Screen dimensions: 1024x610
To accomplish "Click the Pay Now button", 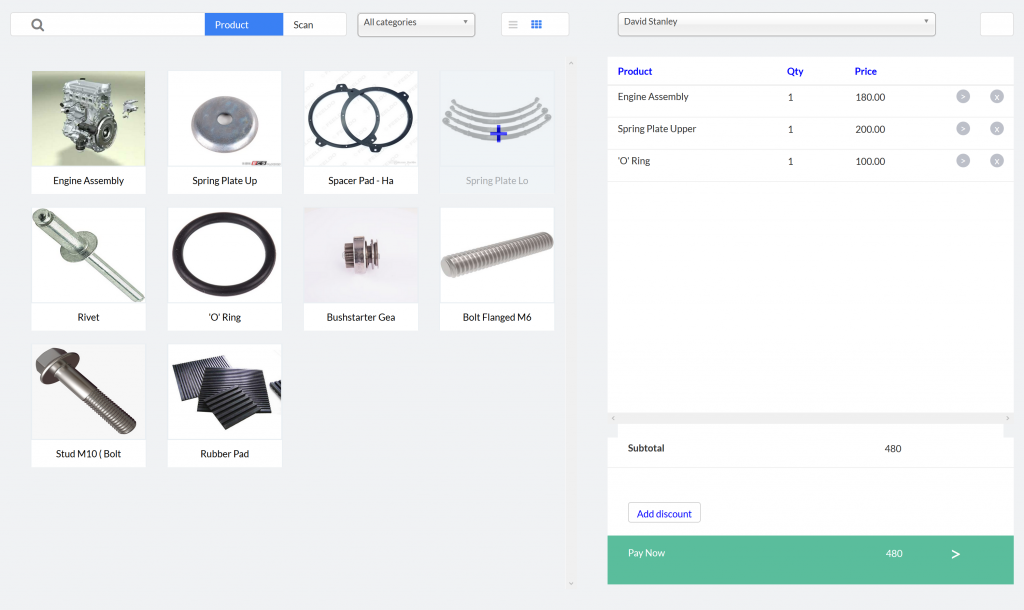I will pyautogui.click(x=810, y=560).
